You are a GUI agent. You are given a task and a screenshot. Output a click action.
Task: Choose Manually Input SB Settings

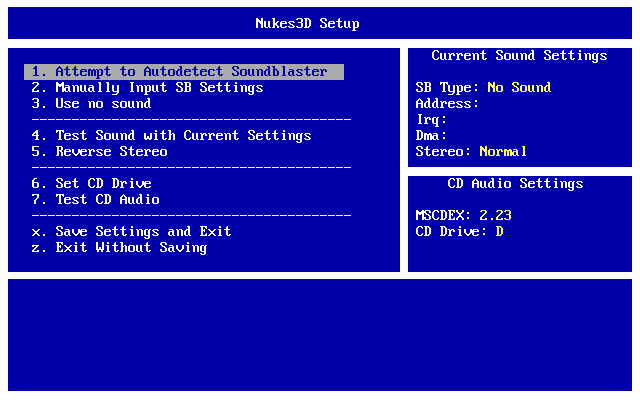coord(147,88)
